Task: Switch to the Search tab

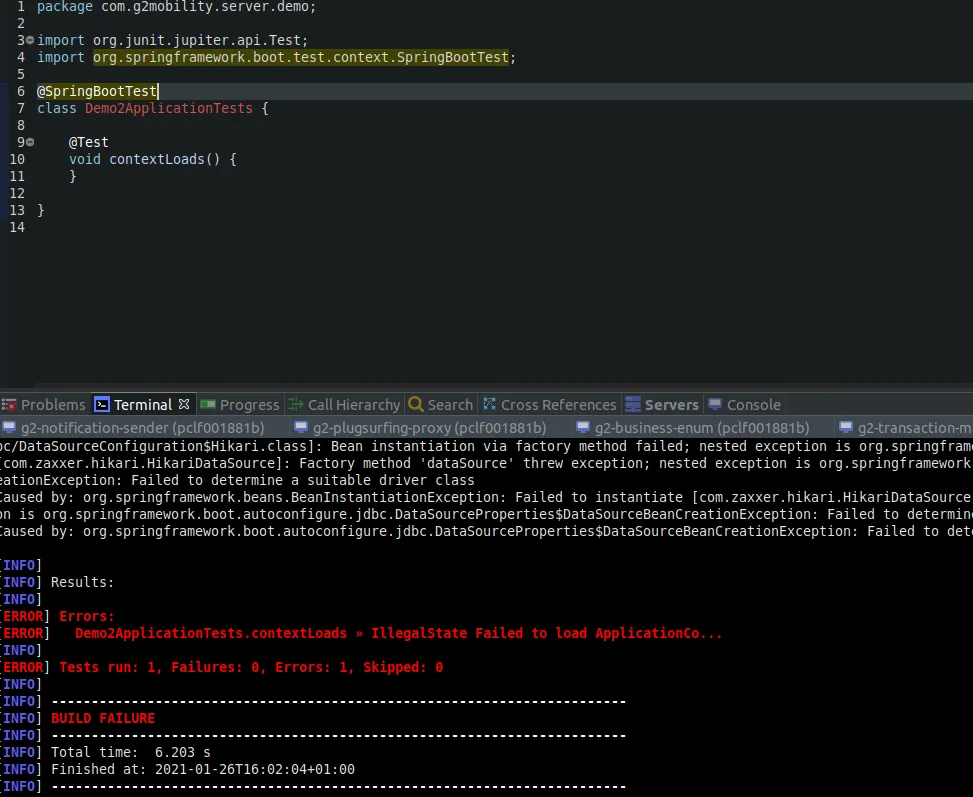Action: tap(441, 405)
